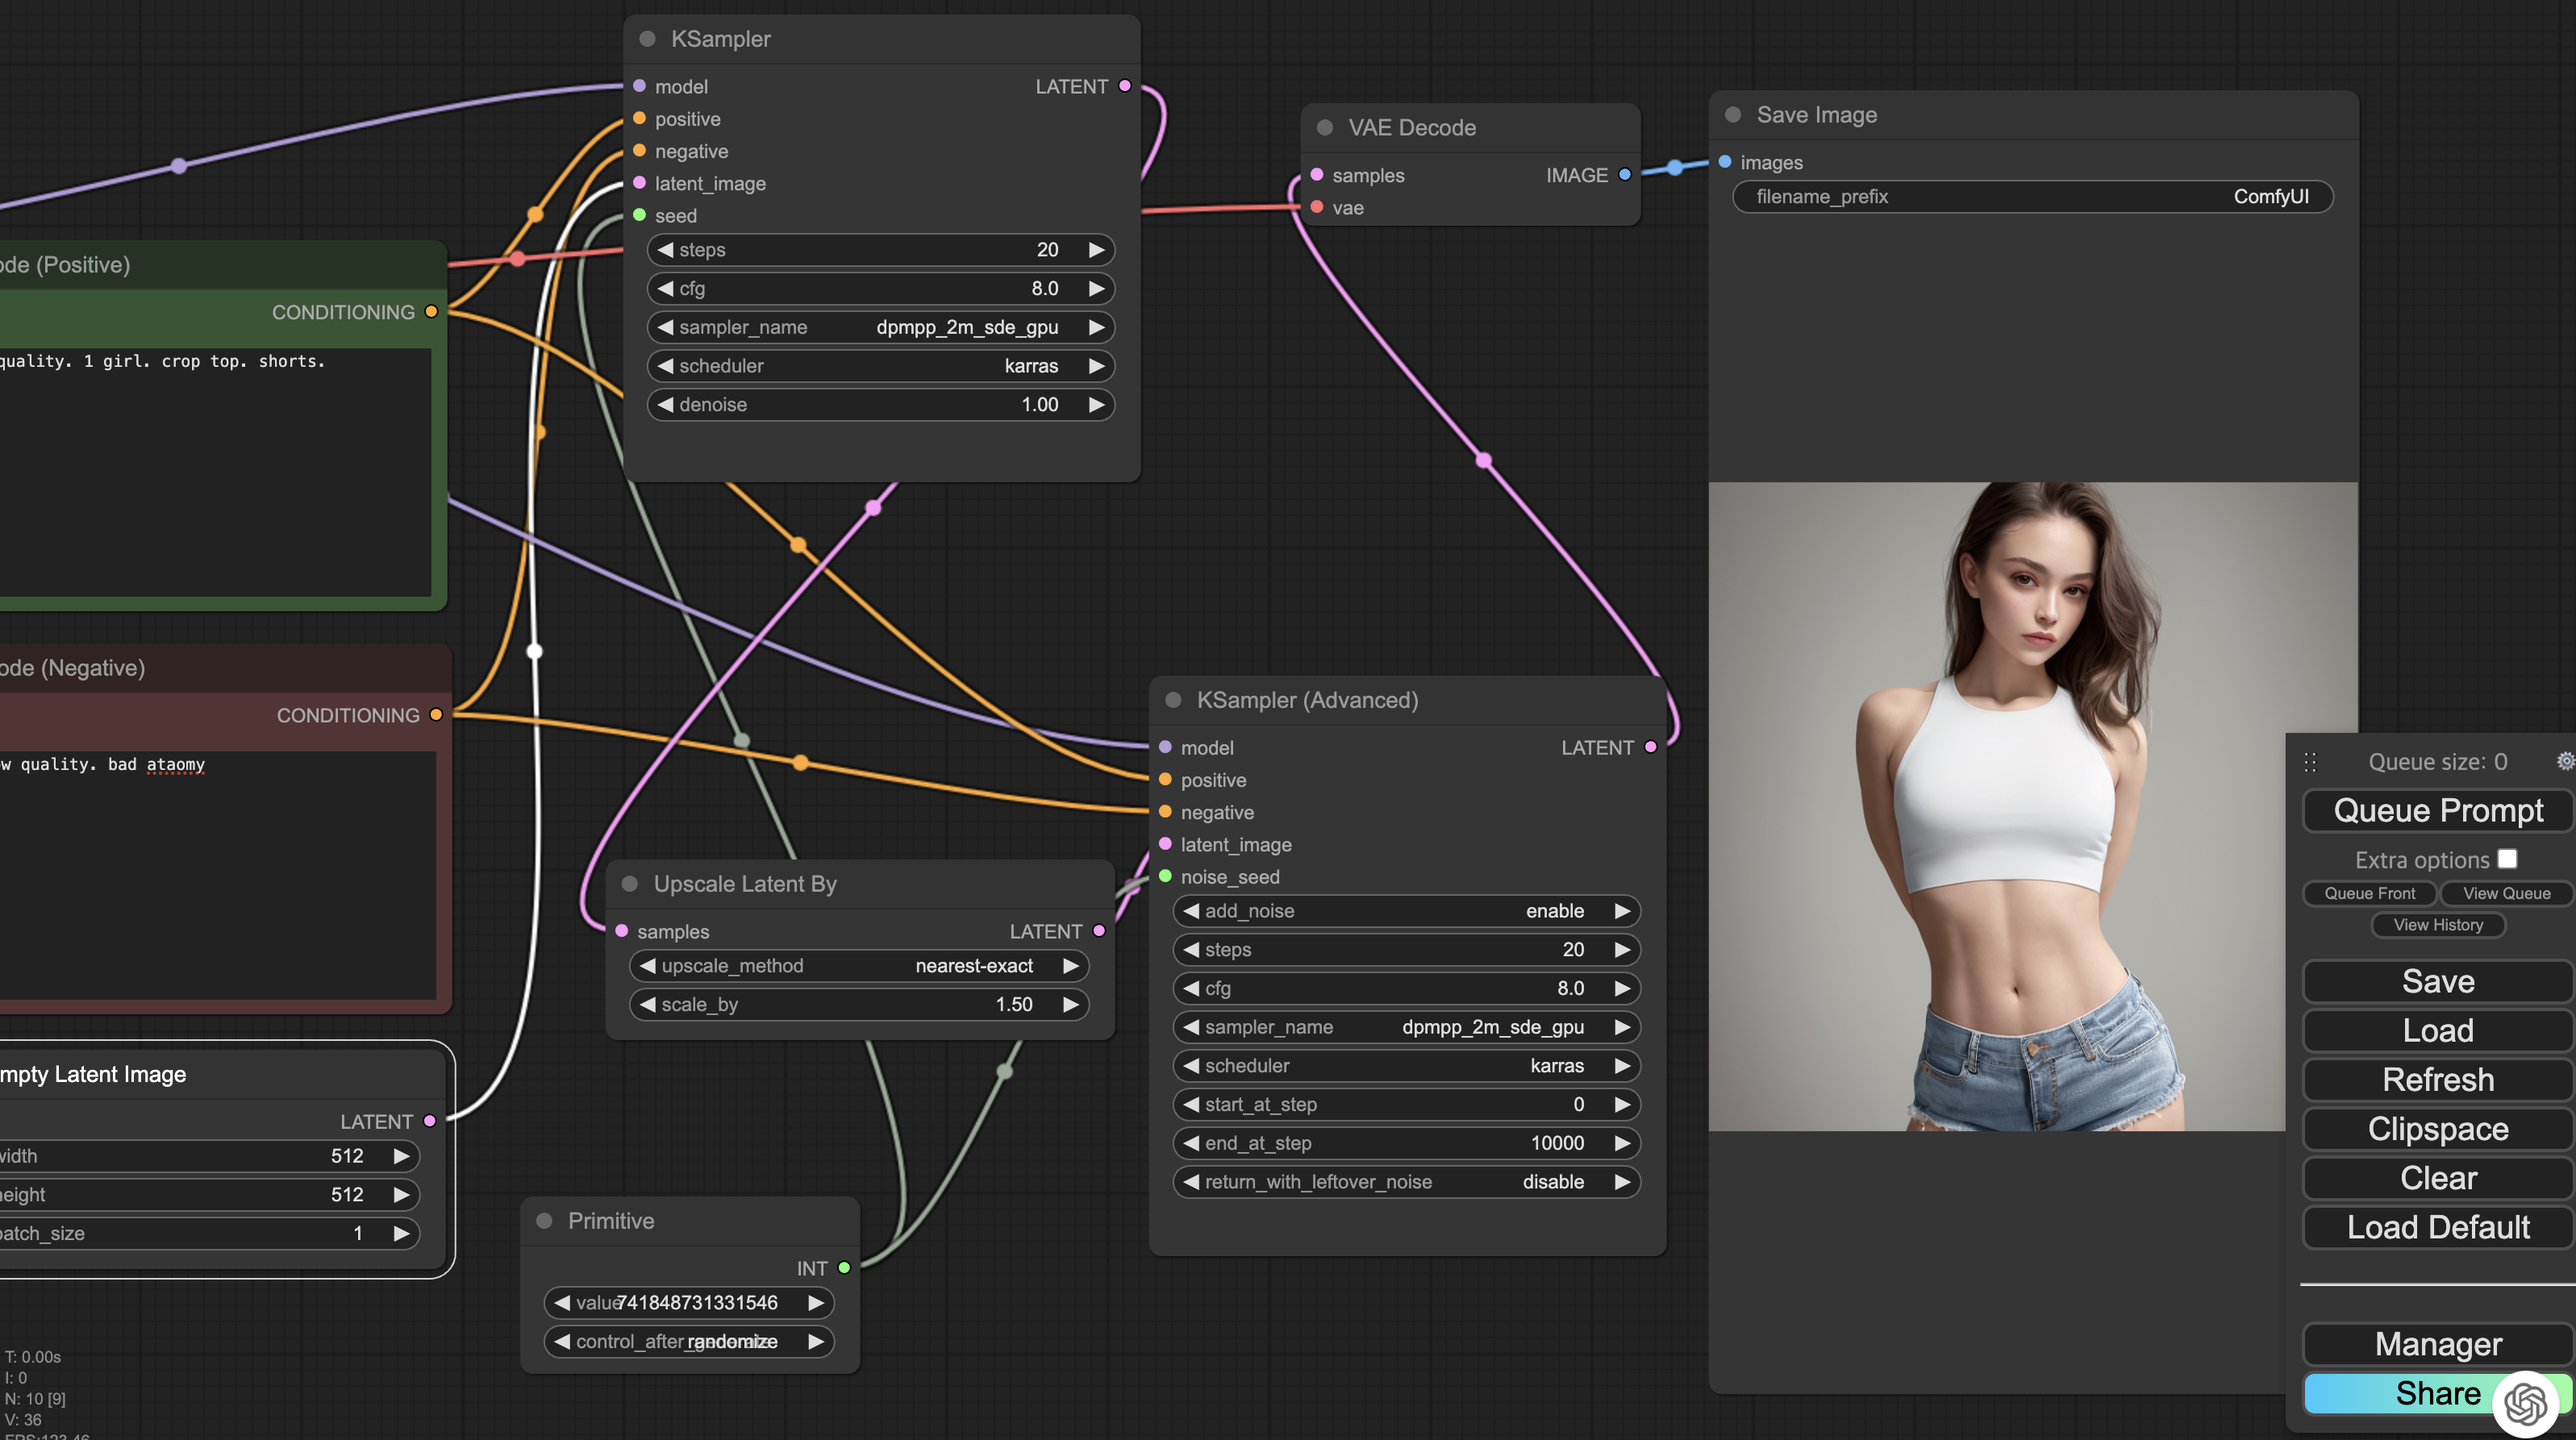Click the filename_prefix ComfyUI field
This screenshot has width=2576, height=1440.
(x=2032, y=197)
